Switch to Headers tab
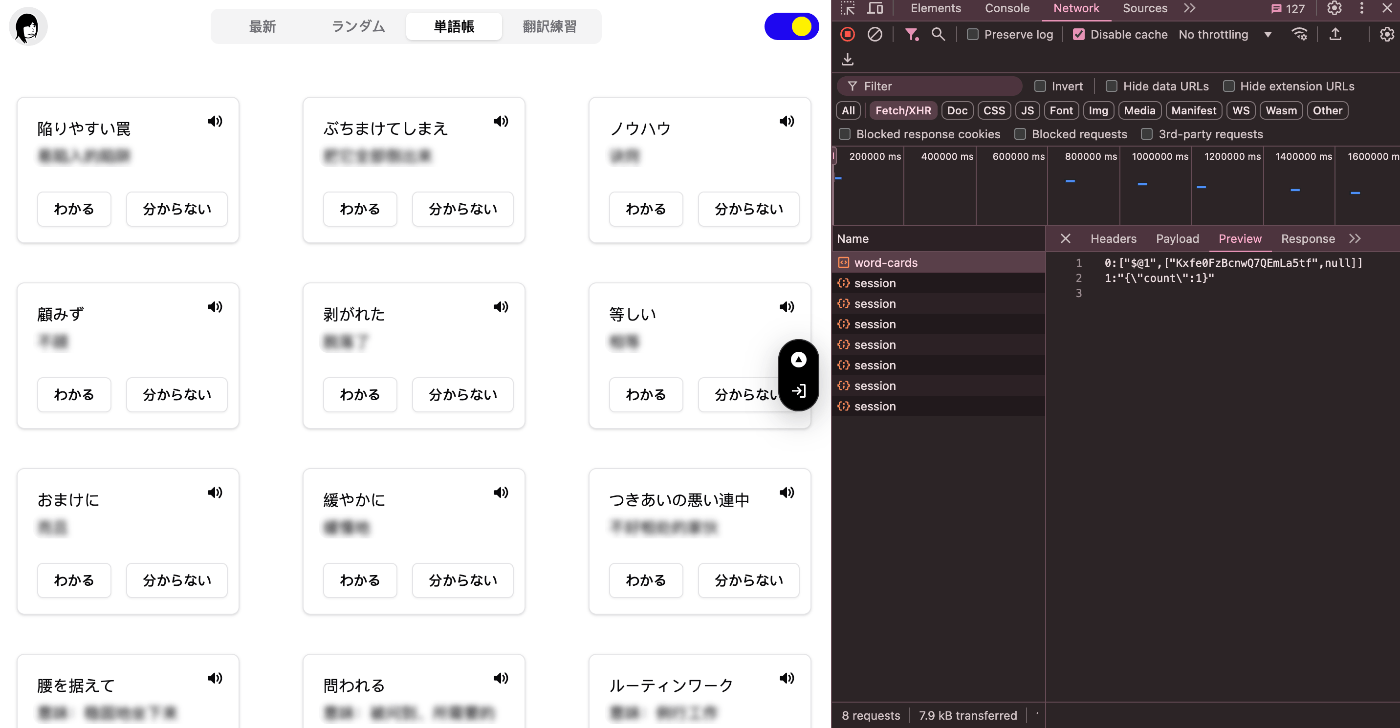 point(1113,239)
